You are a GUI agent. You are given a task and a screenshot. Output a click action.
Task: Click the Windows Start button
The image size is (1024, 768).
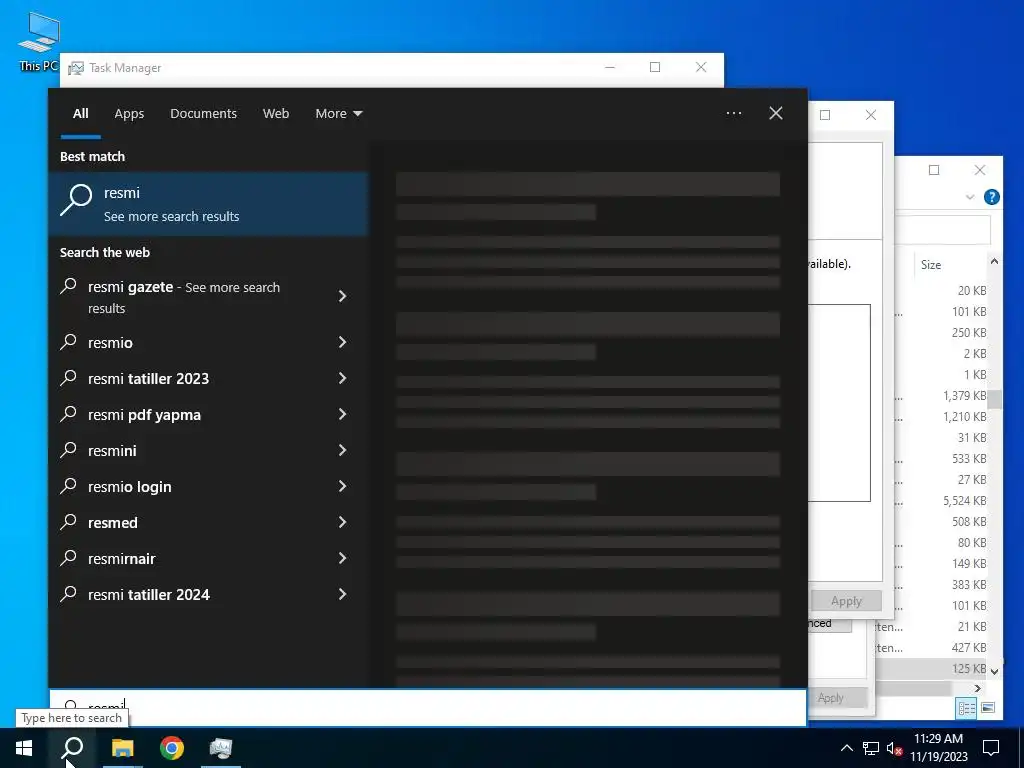(x=24, y=748)
